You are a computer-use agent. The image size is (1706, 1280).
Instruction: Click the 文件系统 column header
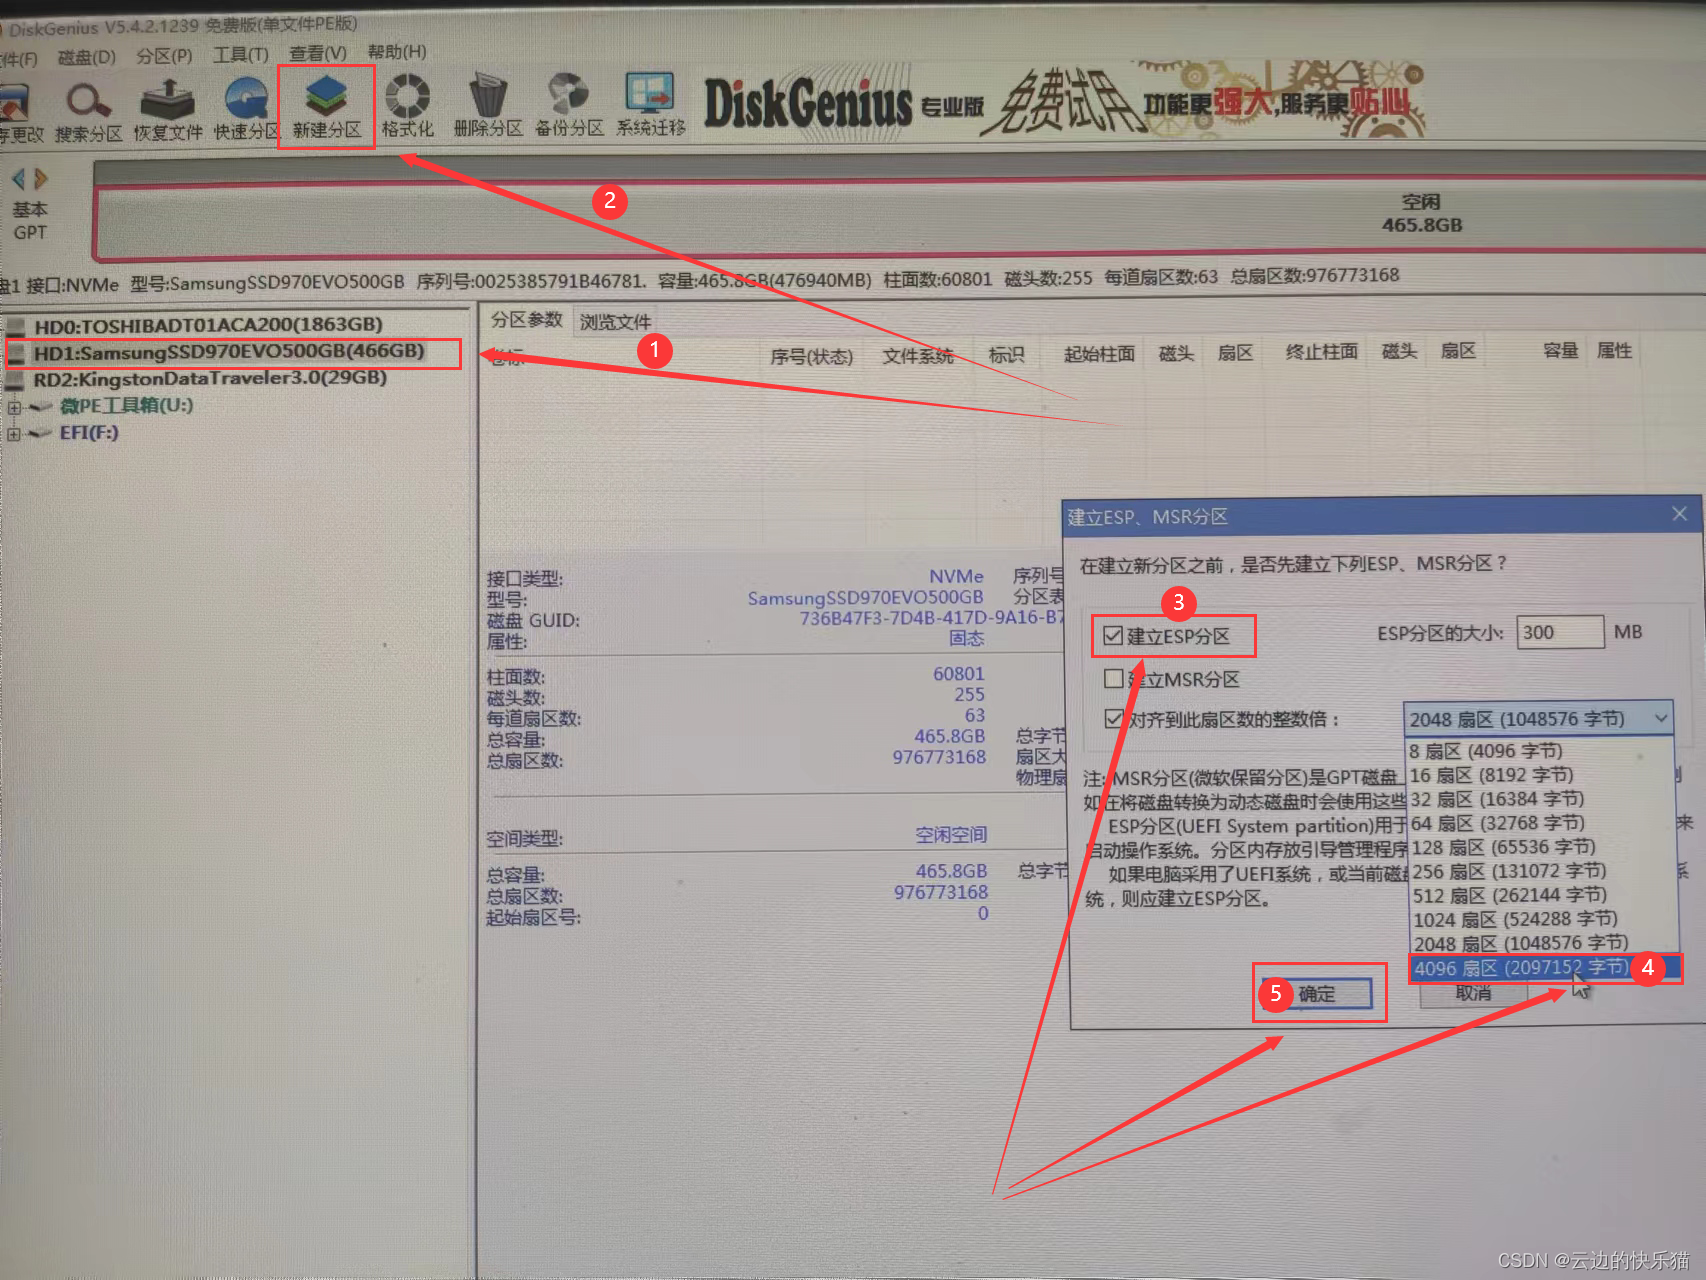pos(918,355)
